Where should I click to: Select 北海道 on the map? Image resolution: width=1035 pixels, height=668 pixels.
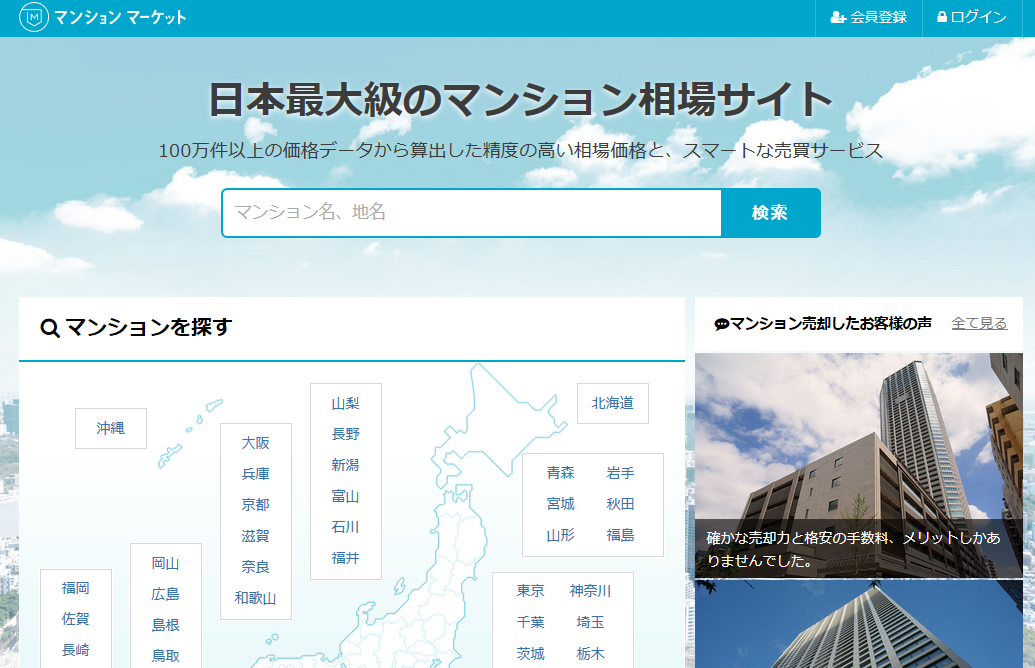pos(612,403)
